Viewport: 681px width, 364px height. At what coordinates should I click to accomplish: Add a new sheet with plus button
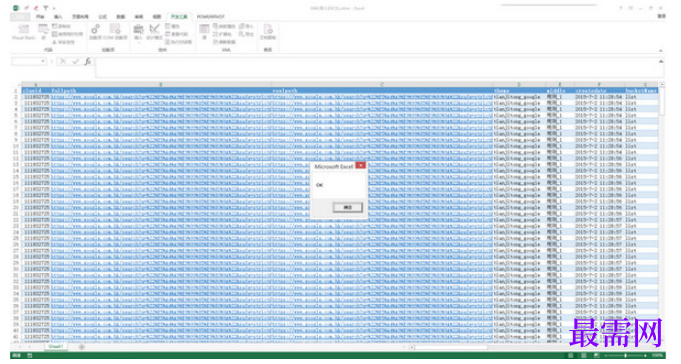pyautogui.click(x=82, y=347)
